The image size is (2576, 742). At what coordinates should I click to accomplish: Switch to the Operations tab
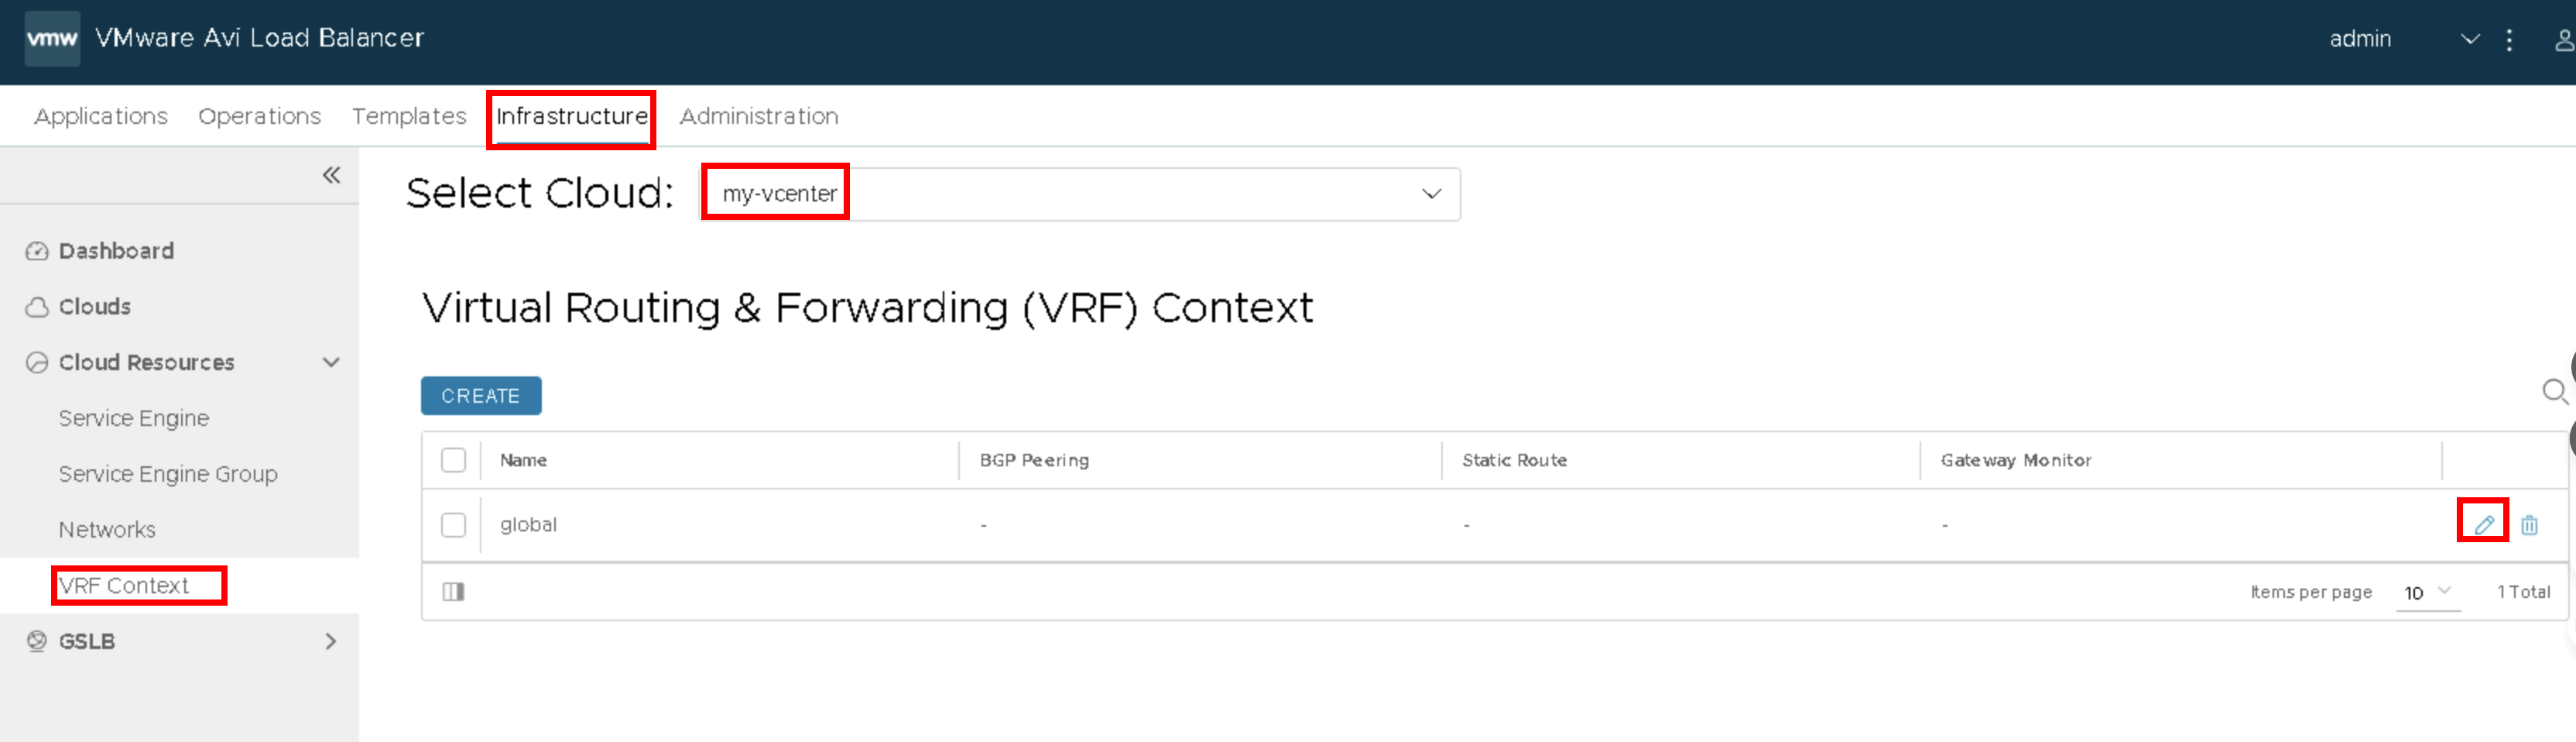pyautogui.click(x=260, y=116)
